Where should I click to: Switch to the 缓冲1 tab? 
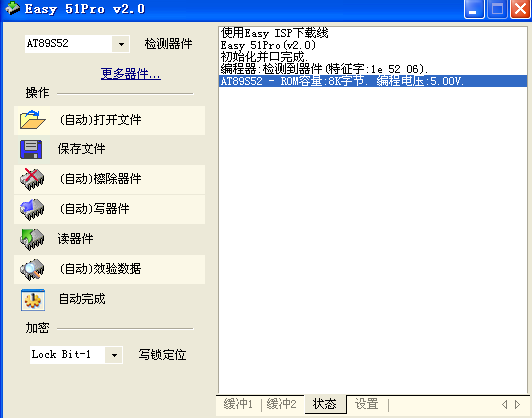238,404
